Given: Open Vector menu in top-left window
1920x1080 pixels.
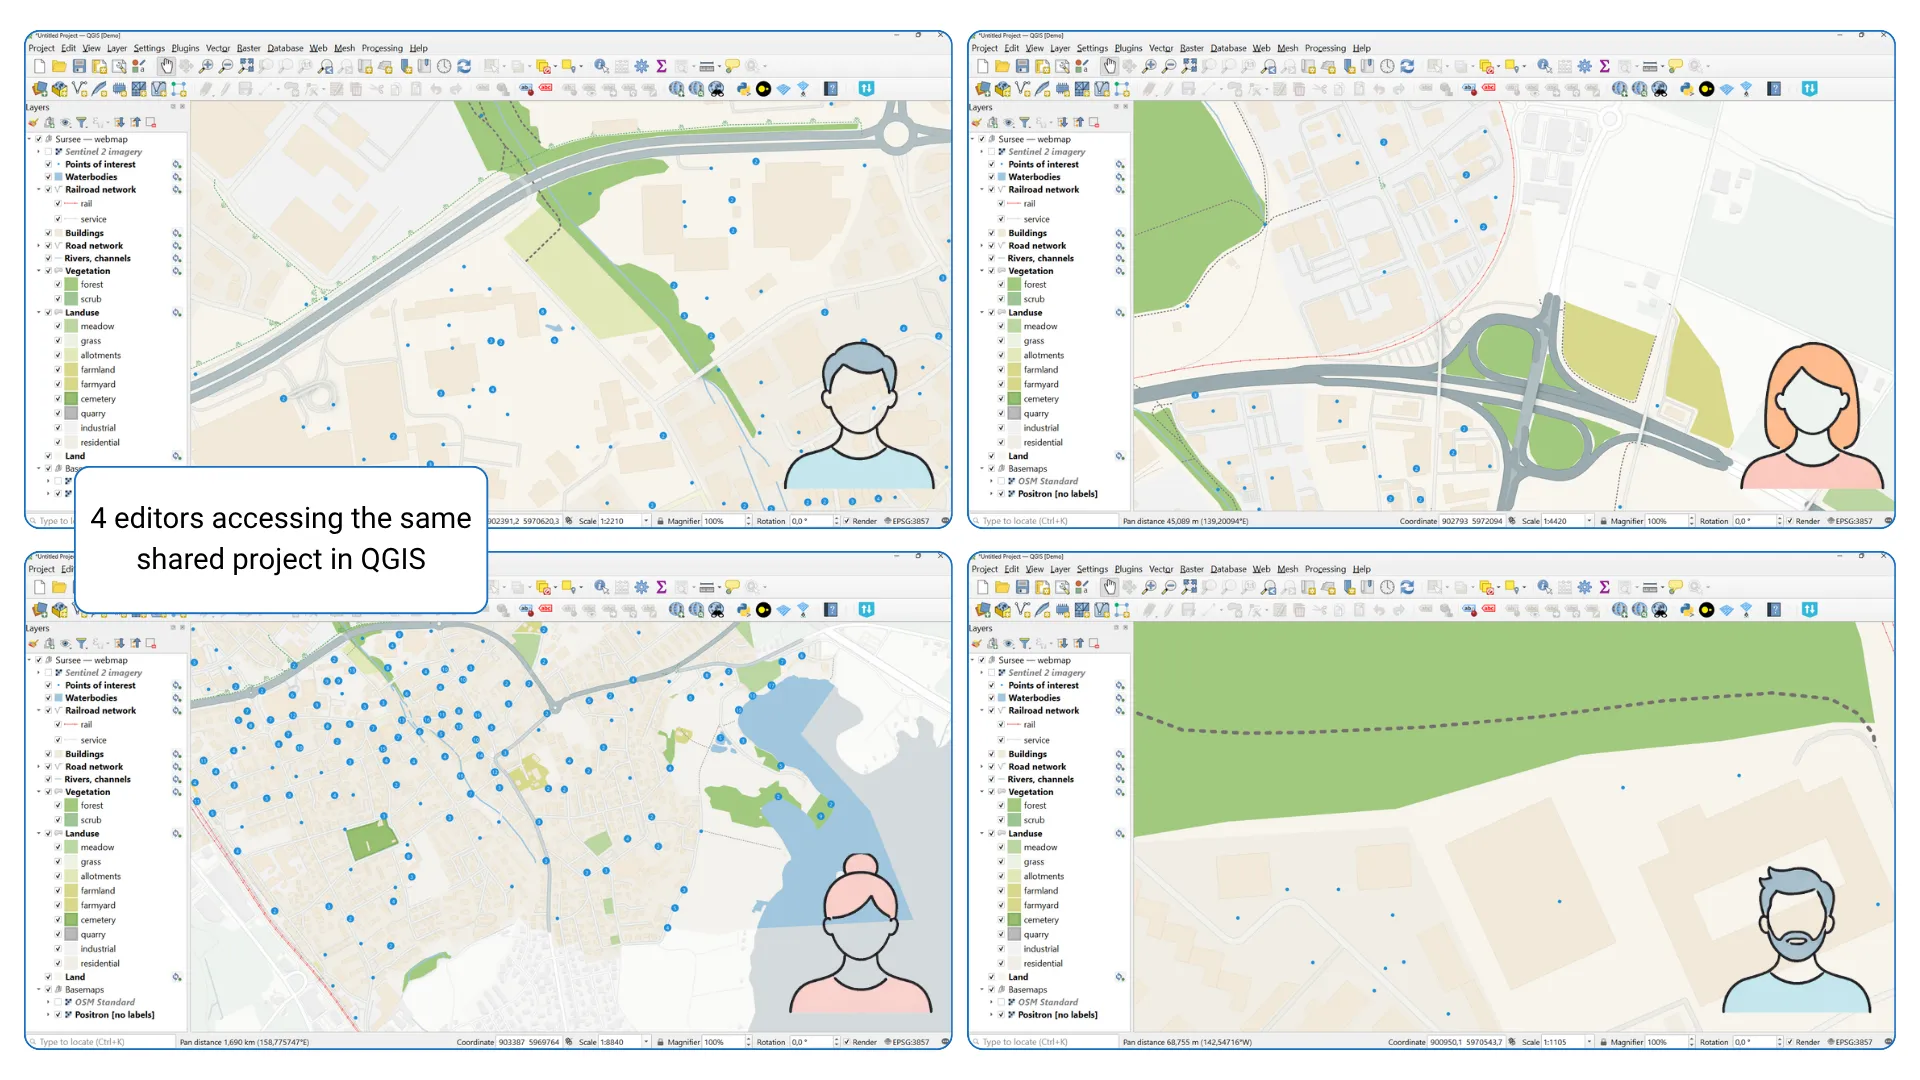Looking at the screenshot, I should click(218, 48).
